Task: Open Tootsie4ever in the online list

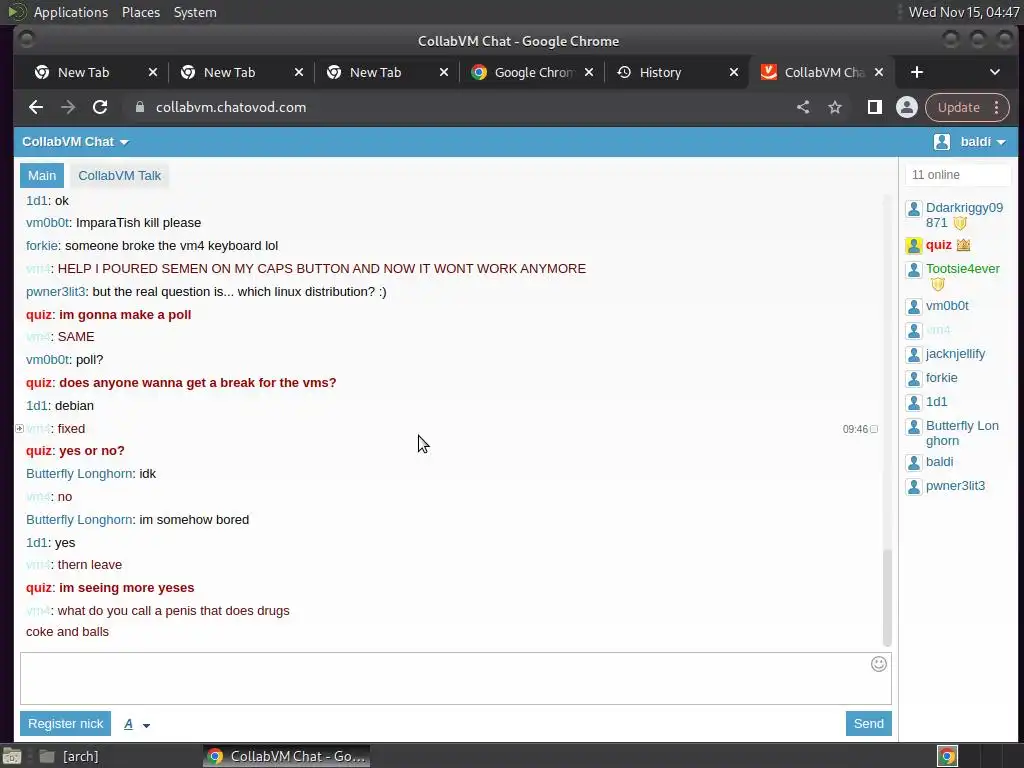Action: tap(963, 268)
